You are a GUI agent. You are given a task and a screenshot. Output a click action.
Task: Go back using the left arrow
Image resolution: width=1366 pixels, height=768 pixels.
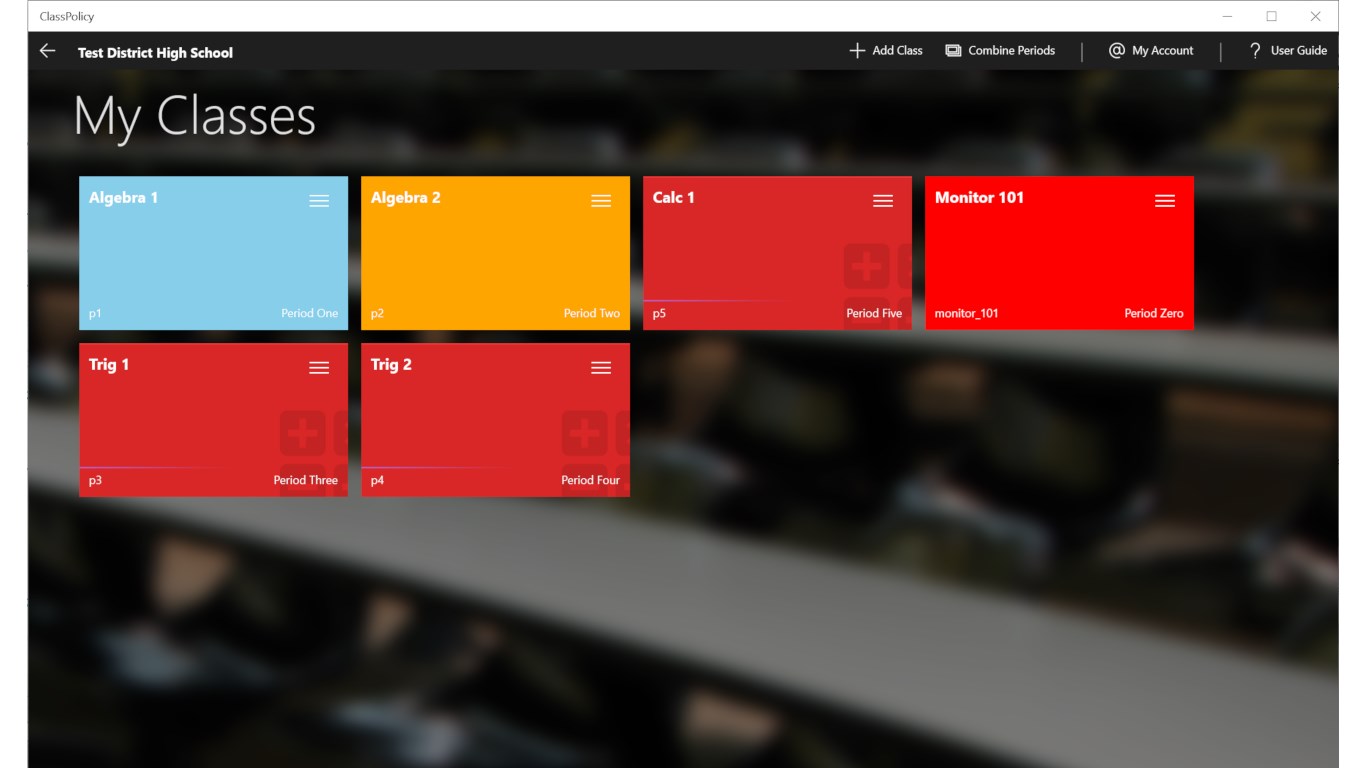click(48, 51)
